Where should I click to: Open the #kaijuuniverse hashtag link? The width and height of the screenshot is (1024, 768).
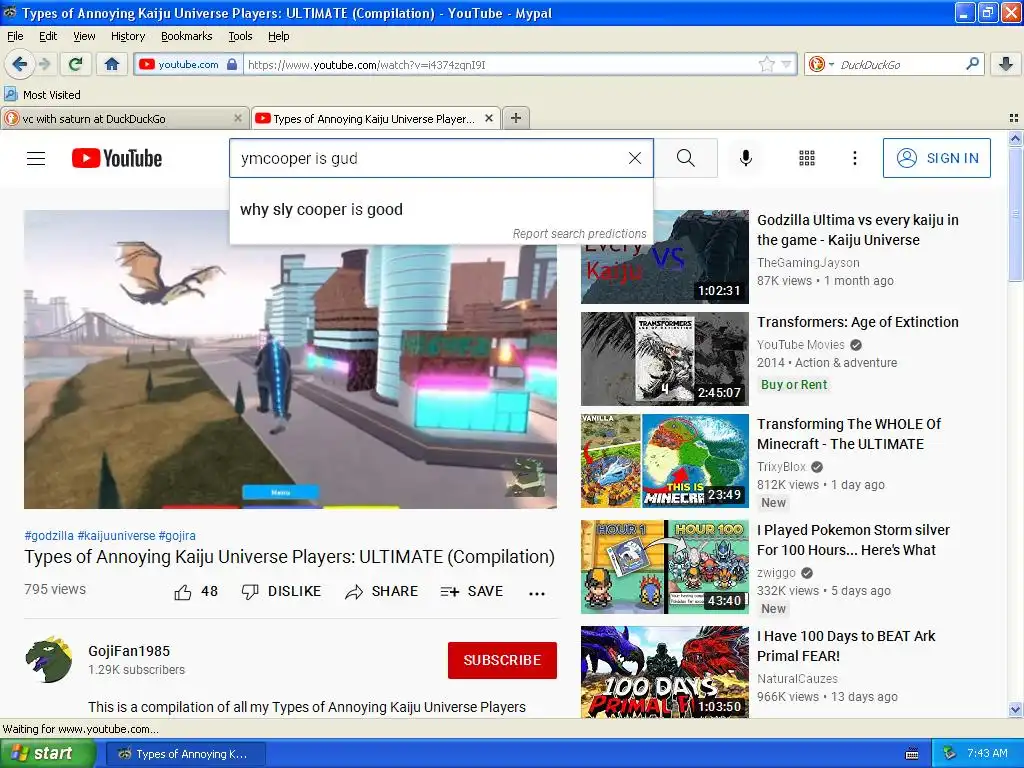(116, 536)
